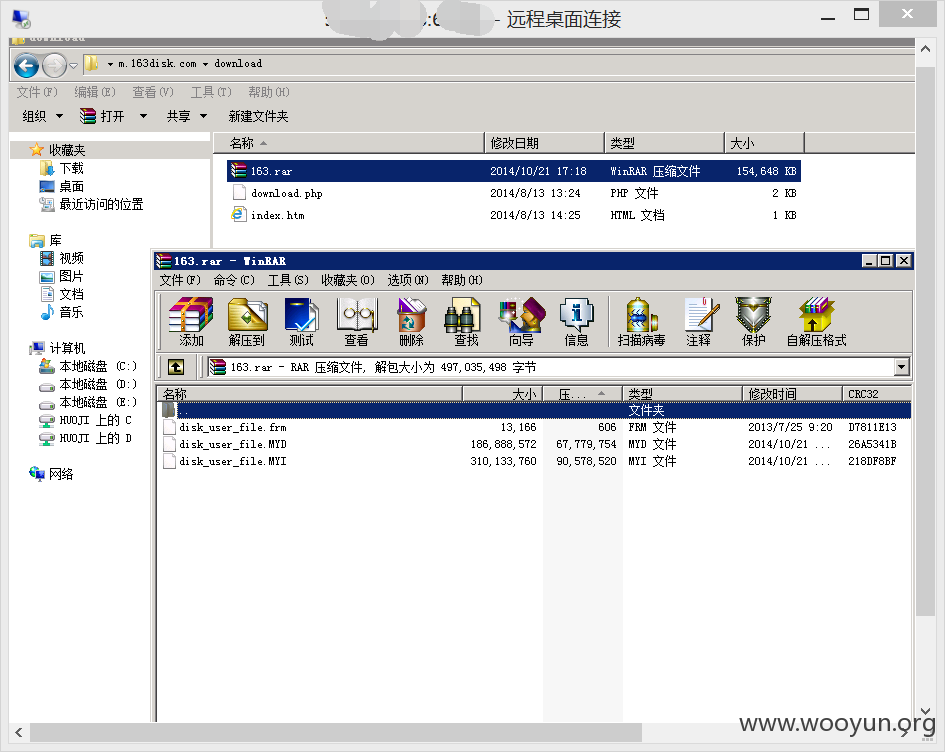
Task: Click the Open (打开) button in Explorer
Action: (x=102, y=116)
